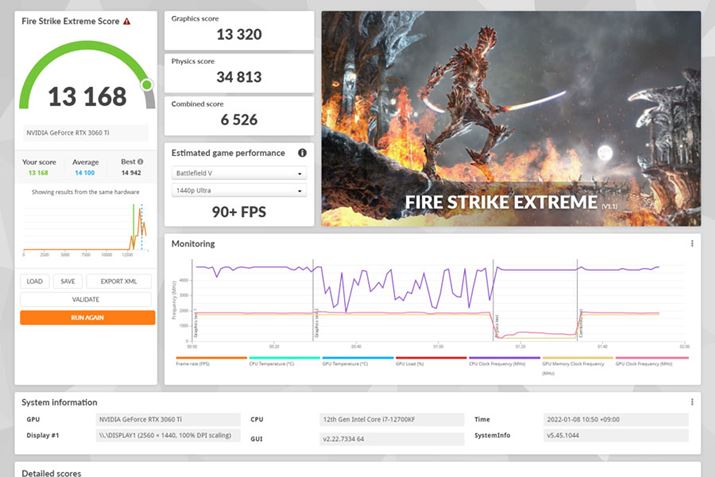
Task: Toggle the GPU Load (%) legend entry
Action: [431, 361]
